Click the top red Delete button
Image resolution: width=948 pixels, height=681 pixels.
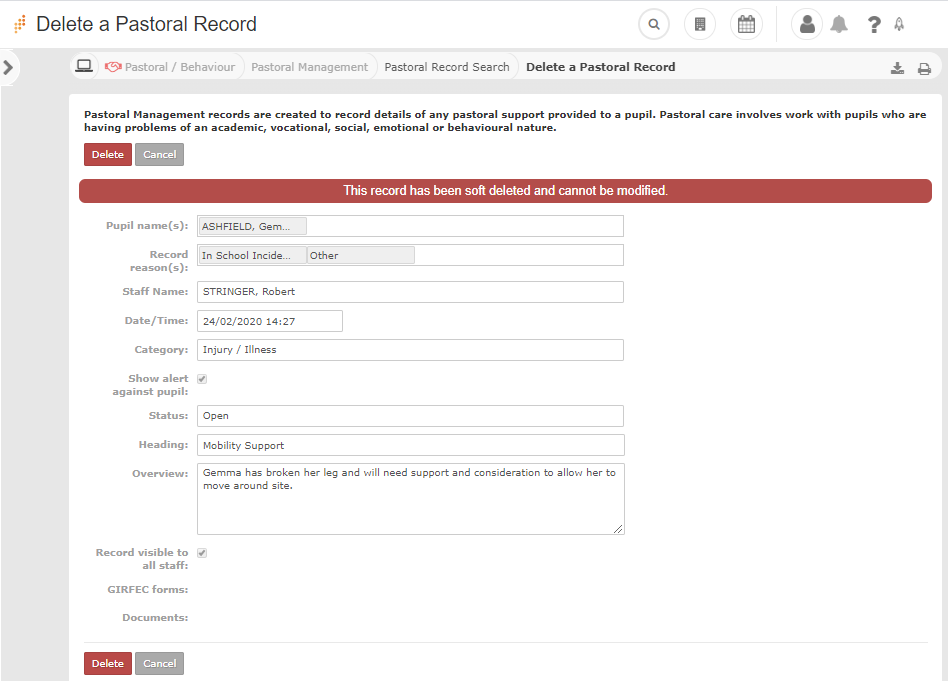coord(108,155)
